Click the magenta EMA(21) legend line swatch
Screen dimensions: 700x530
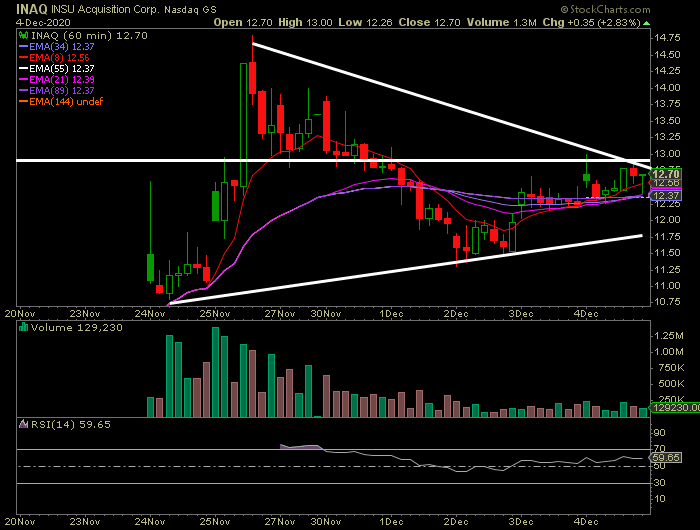coord(24,79)
